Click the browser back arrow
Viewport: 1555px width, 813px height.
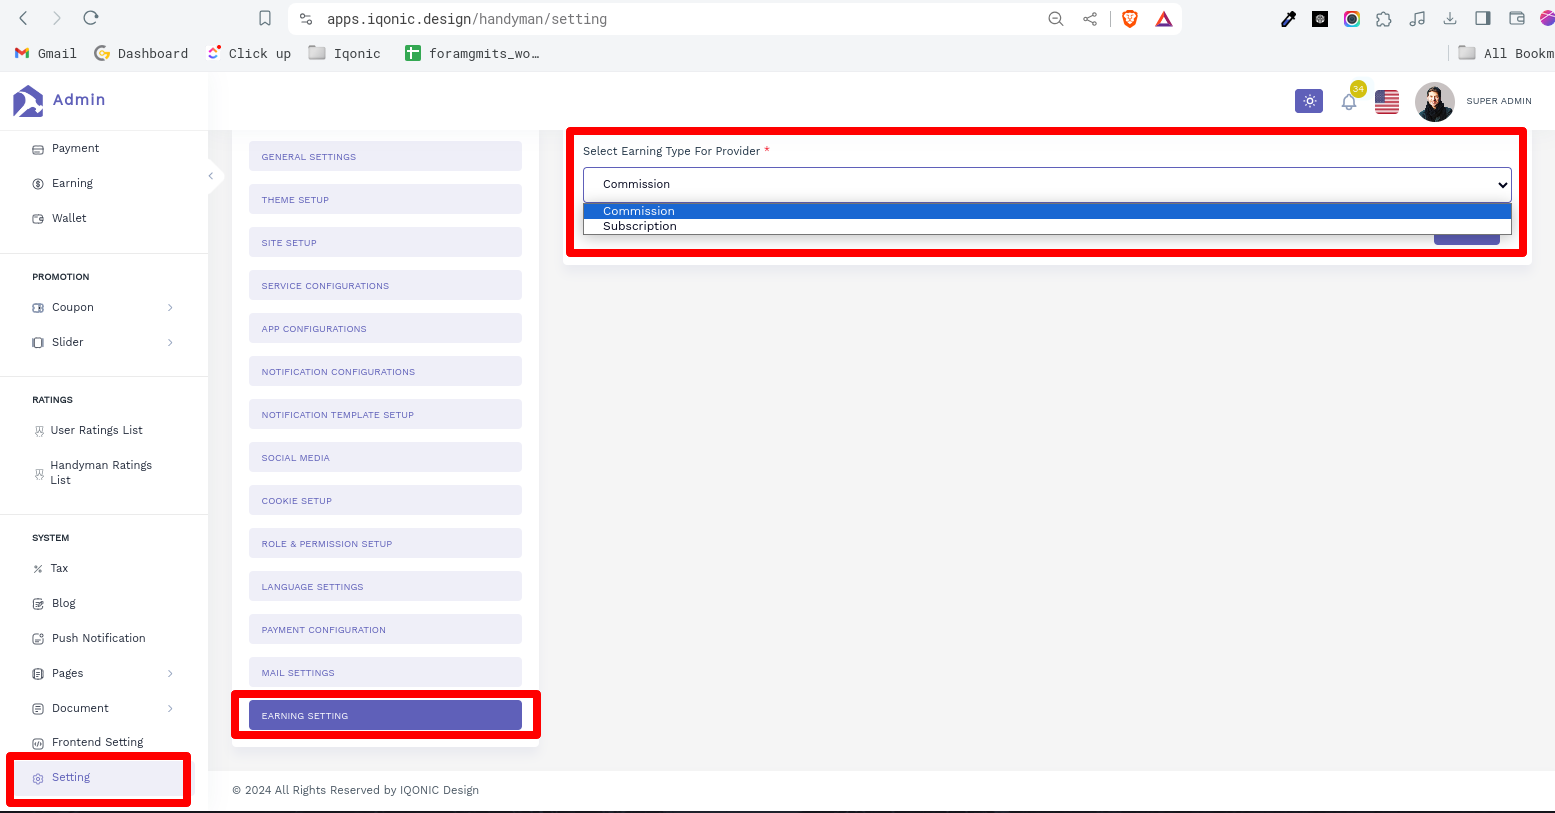tap(24, 18)
